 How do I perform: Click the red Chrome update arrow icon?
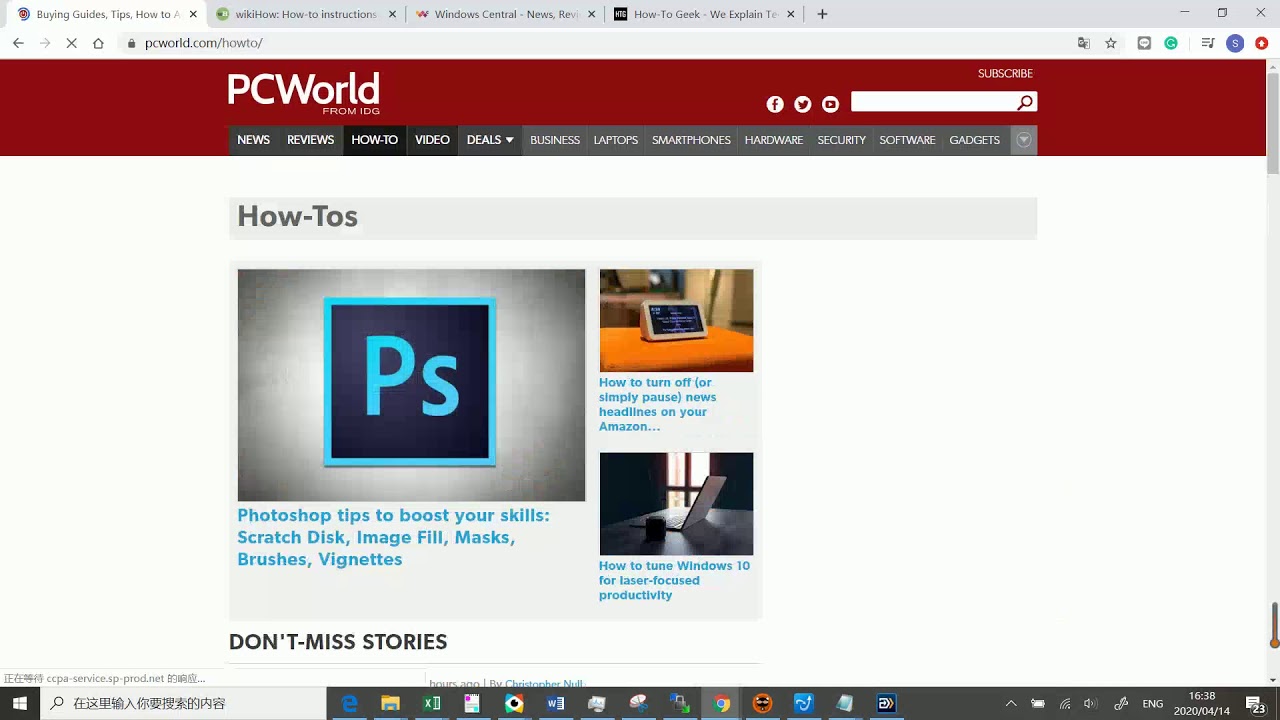point(1262,43)
